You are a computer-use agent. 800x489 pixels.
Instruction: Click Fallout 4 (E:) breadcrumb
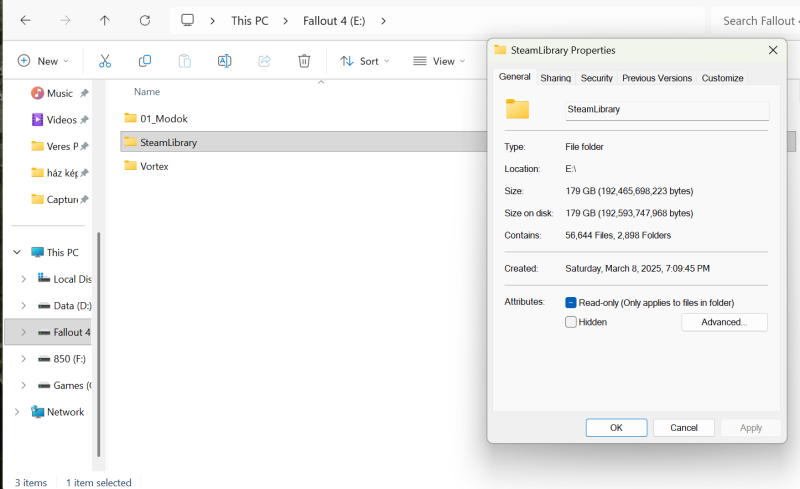click(x=334, y=21)
